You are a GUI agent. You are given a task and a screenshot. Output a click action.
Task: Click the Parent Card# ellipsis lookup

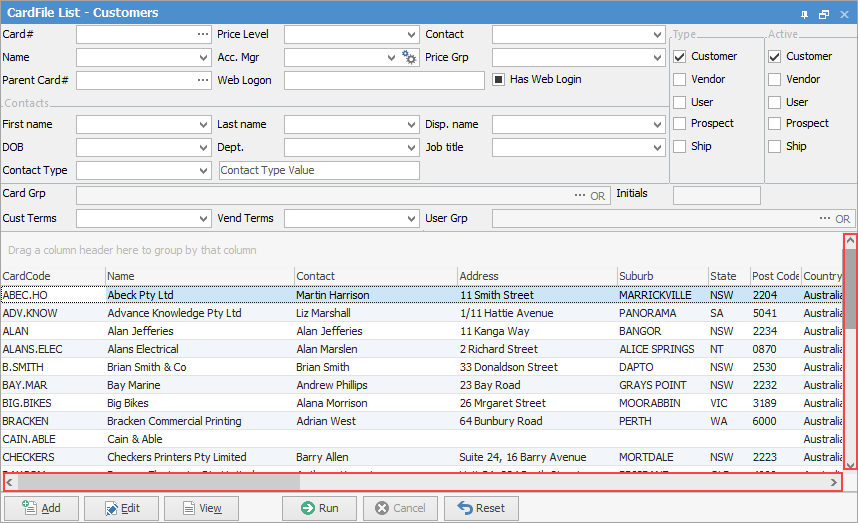point(202,80)
